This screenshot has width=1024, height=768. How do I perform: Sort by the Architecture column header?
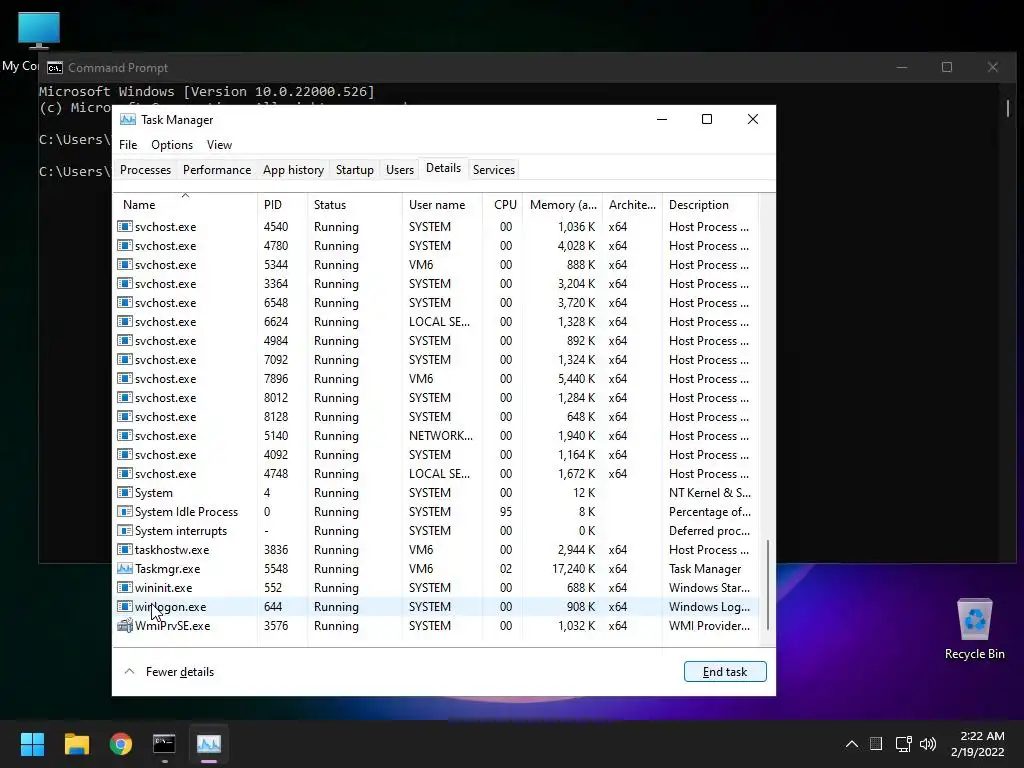[x=632, y=204]
